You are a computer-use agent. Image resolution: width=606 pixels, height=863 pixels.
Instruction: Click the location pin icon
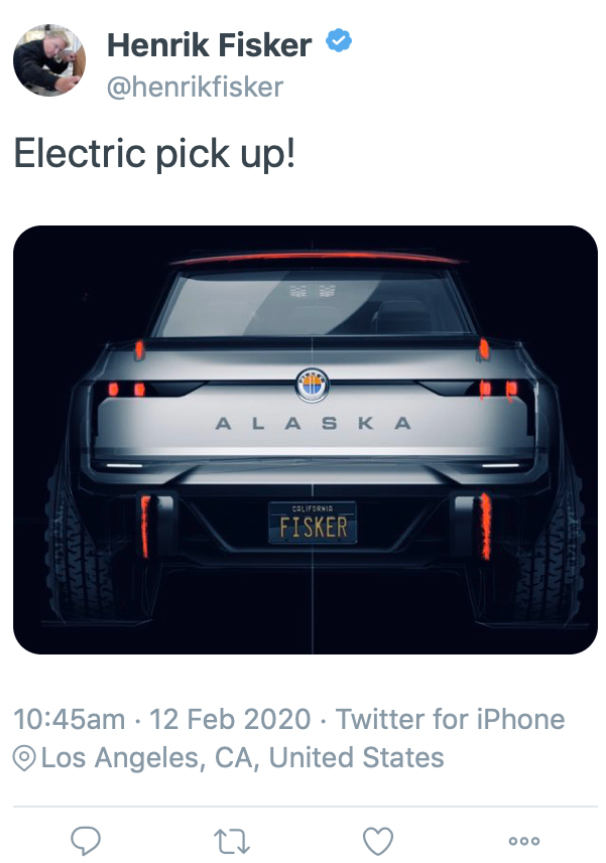pyautogui.click(x=24, y=757)
